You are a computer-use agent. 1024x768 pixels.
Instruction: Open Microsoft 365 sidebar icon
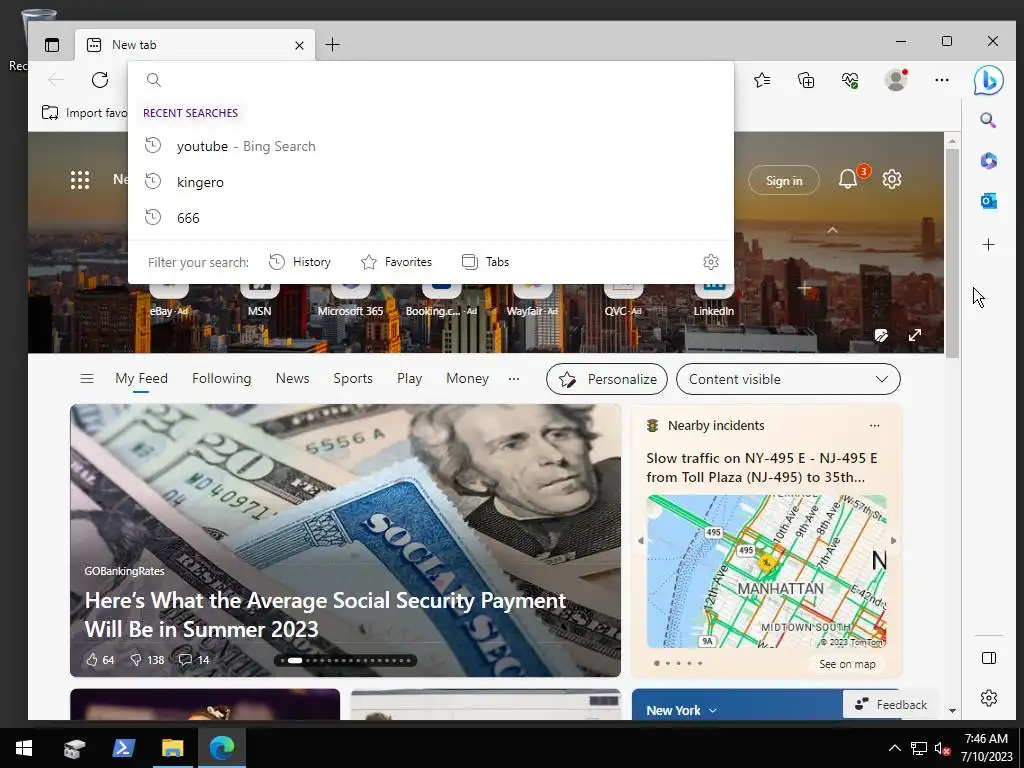[989, 161]
